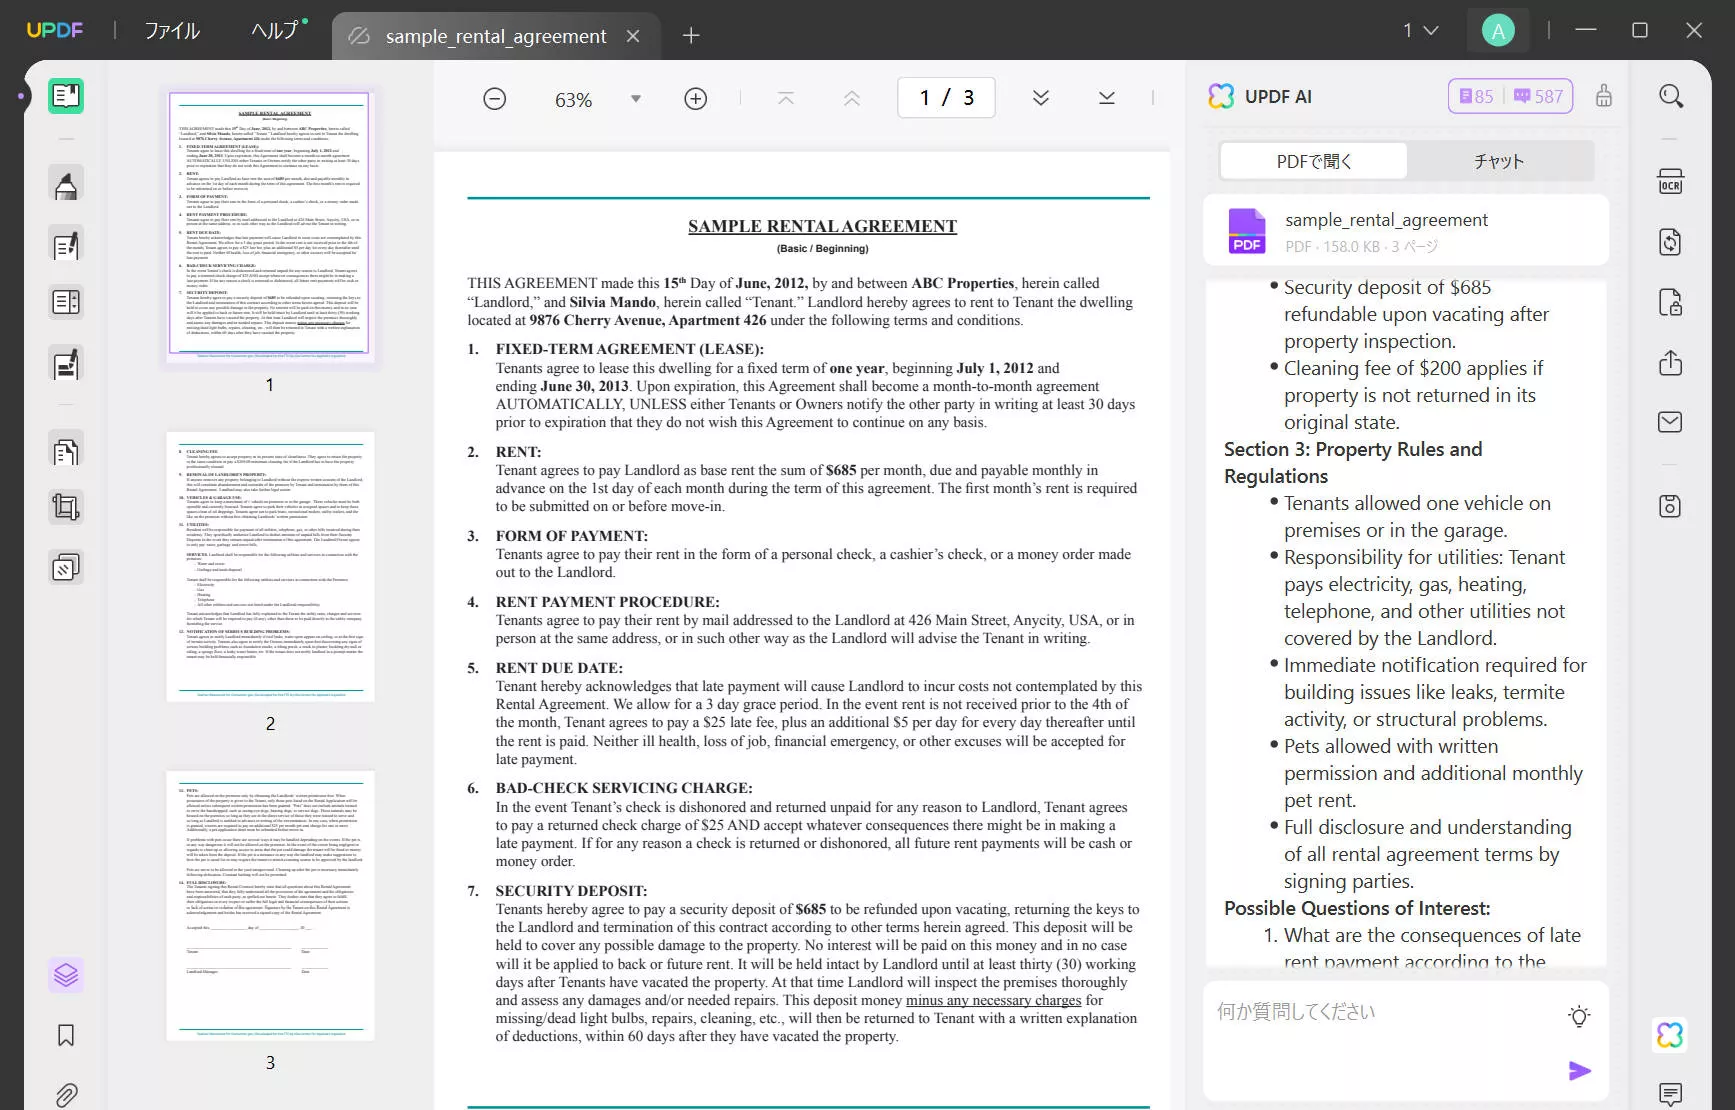The height and width of the screenshot is (1110, 1735).
Task: Open the comments panel icon
Action: [1671, 1094]
